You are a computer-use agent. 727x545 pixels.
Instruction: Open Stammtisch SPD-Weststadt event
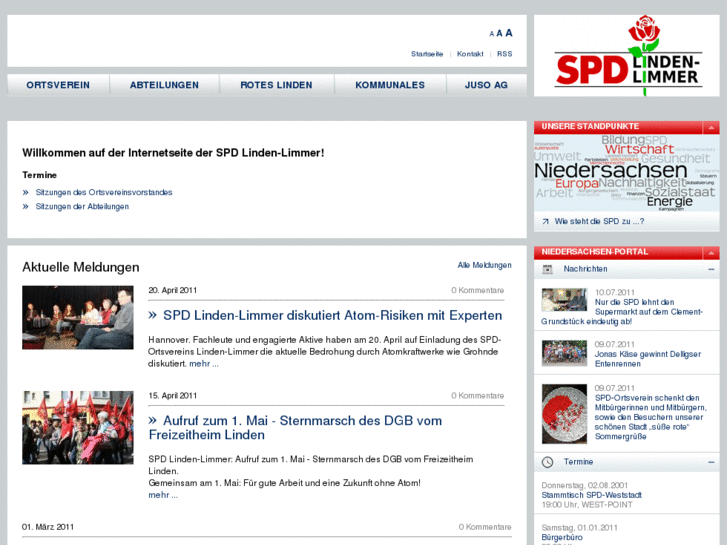[592, 495]
